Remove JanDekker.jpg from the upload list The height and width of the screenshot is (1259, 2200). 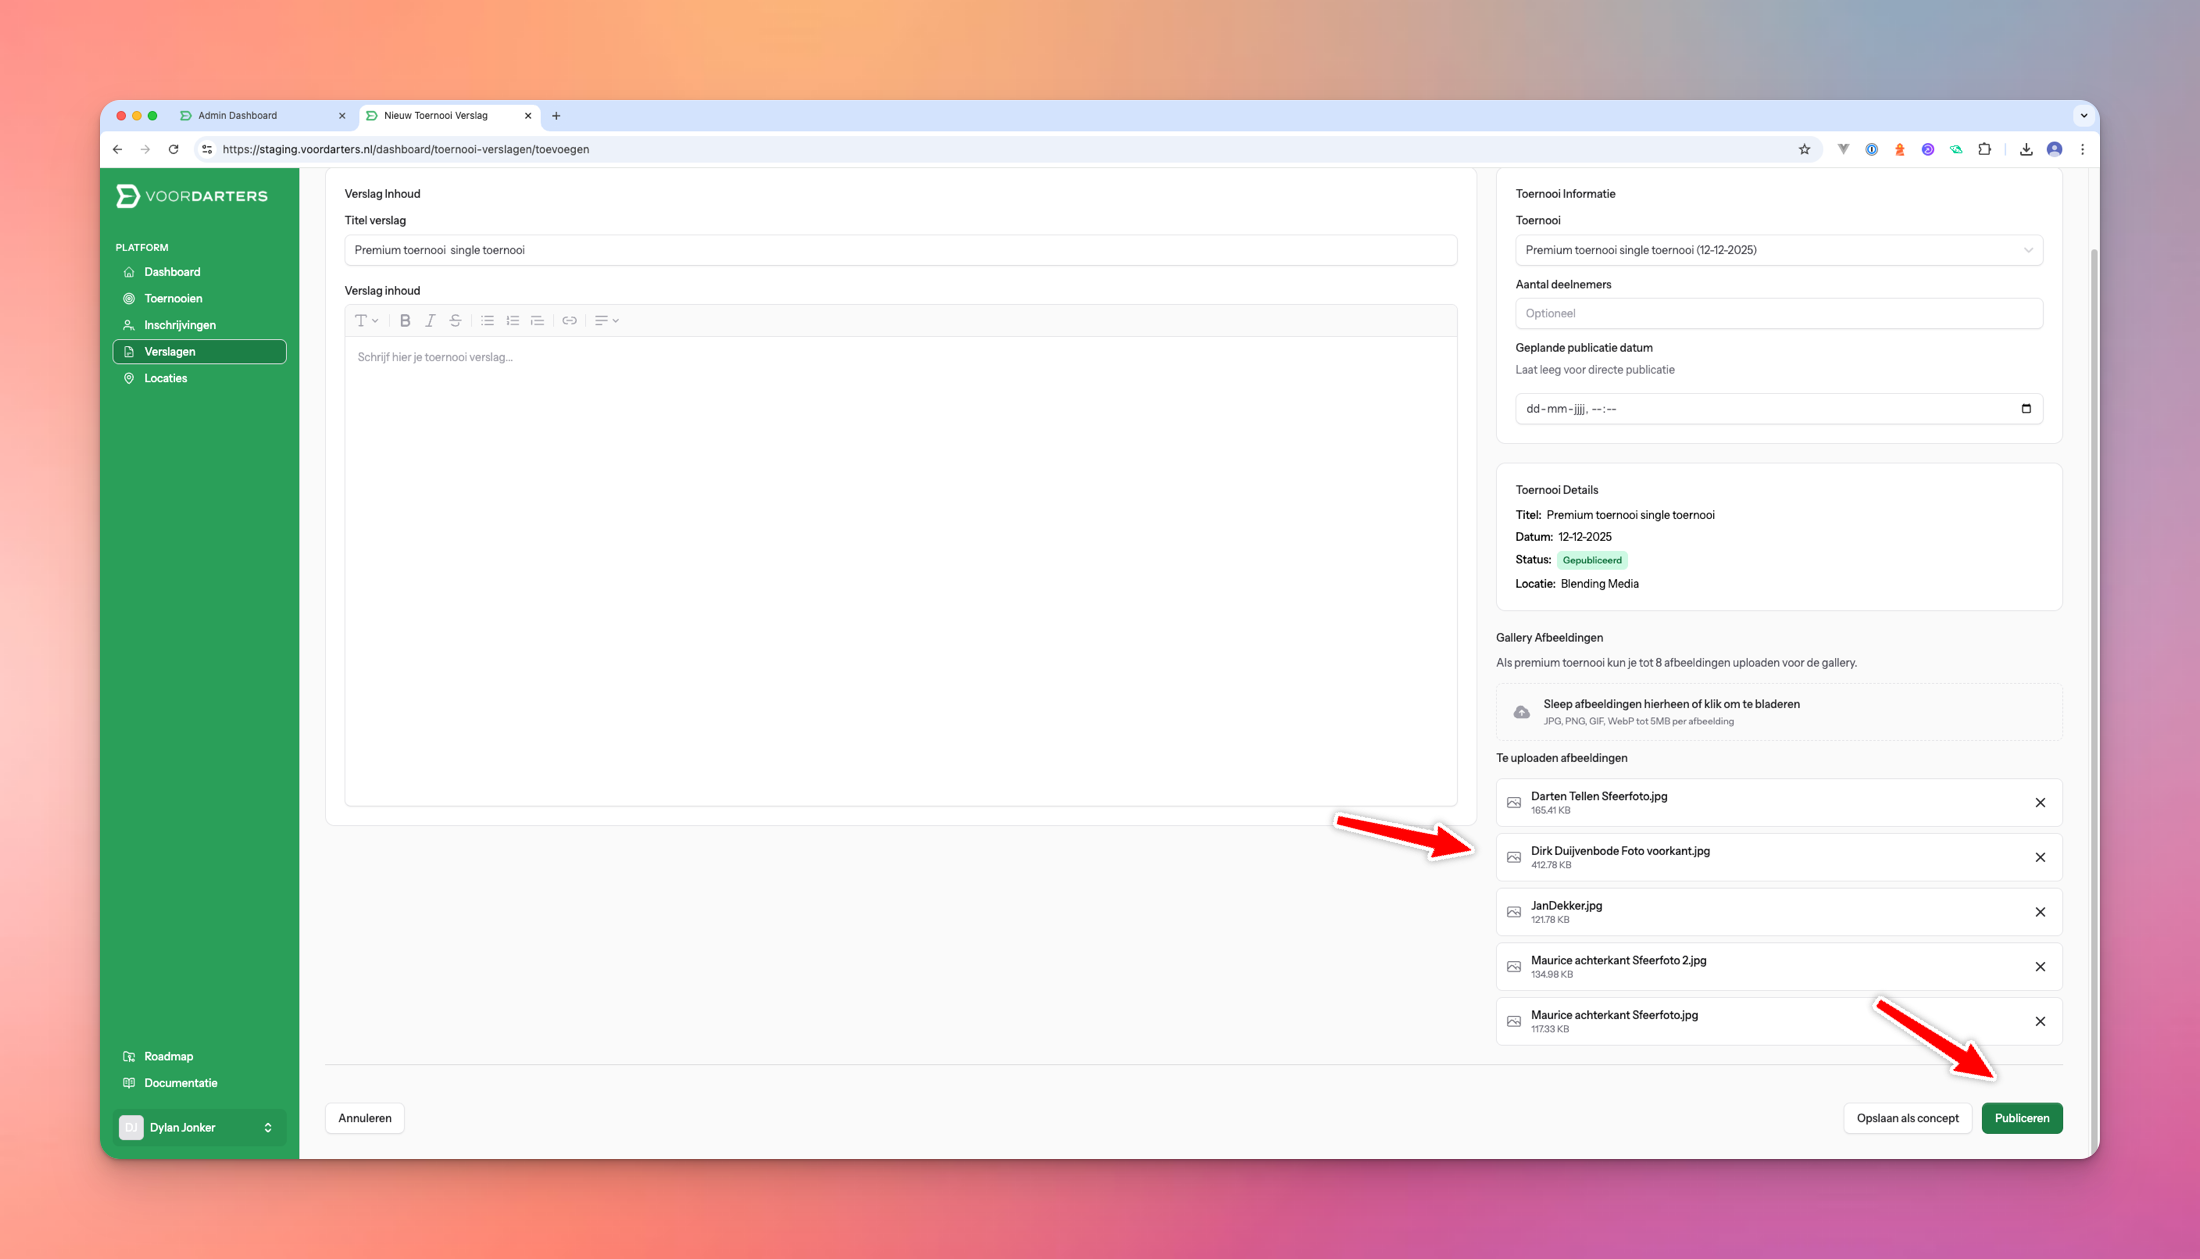[x=2040, y=912]
